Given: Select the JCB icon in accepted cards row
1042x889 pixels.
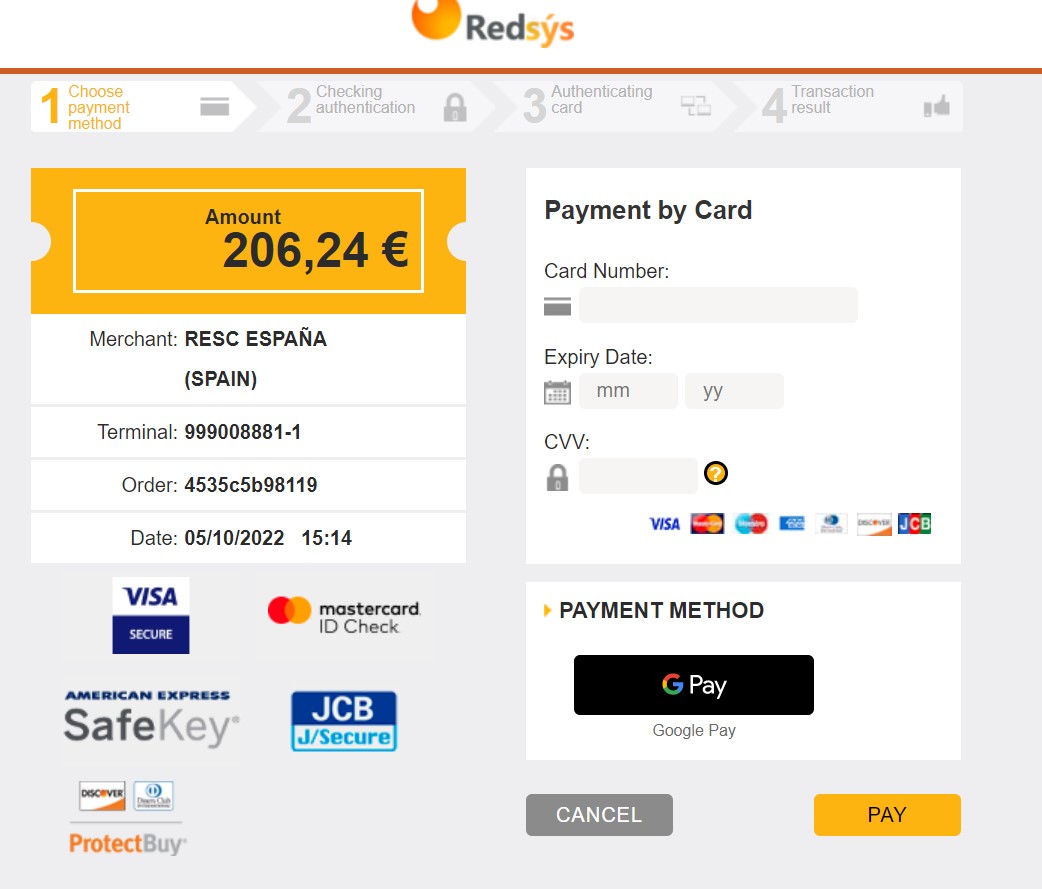Looking at the screenshot, I should coord(915,523).
